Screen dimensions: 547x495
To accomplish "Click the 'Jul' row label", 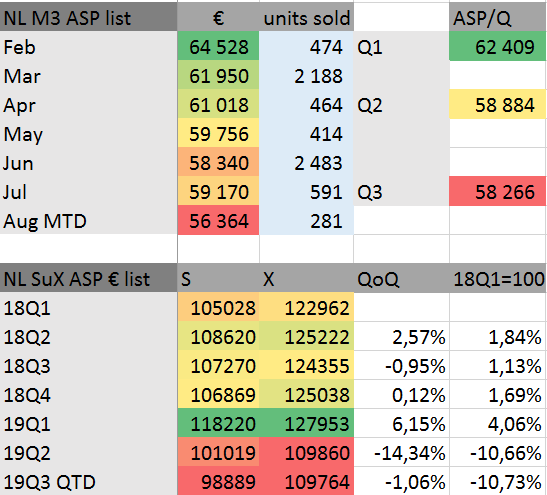I will [89, 191].
